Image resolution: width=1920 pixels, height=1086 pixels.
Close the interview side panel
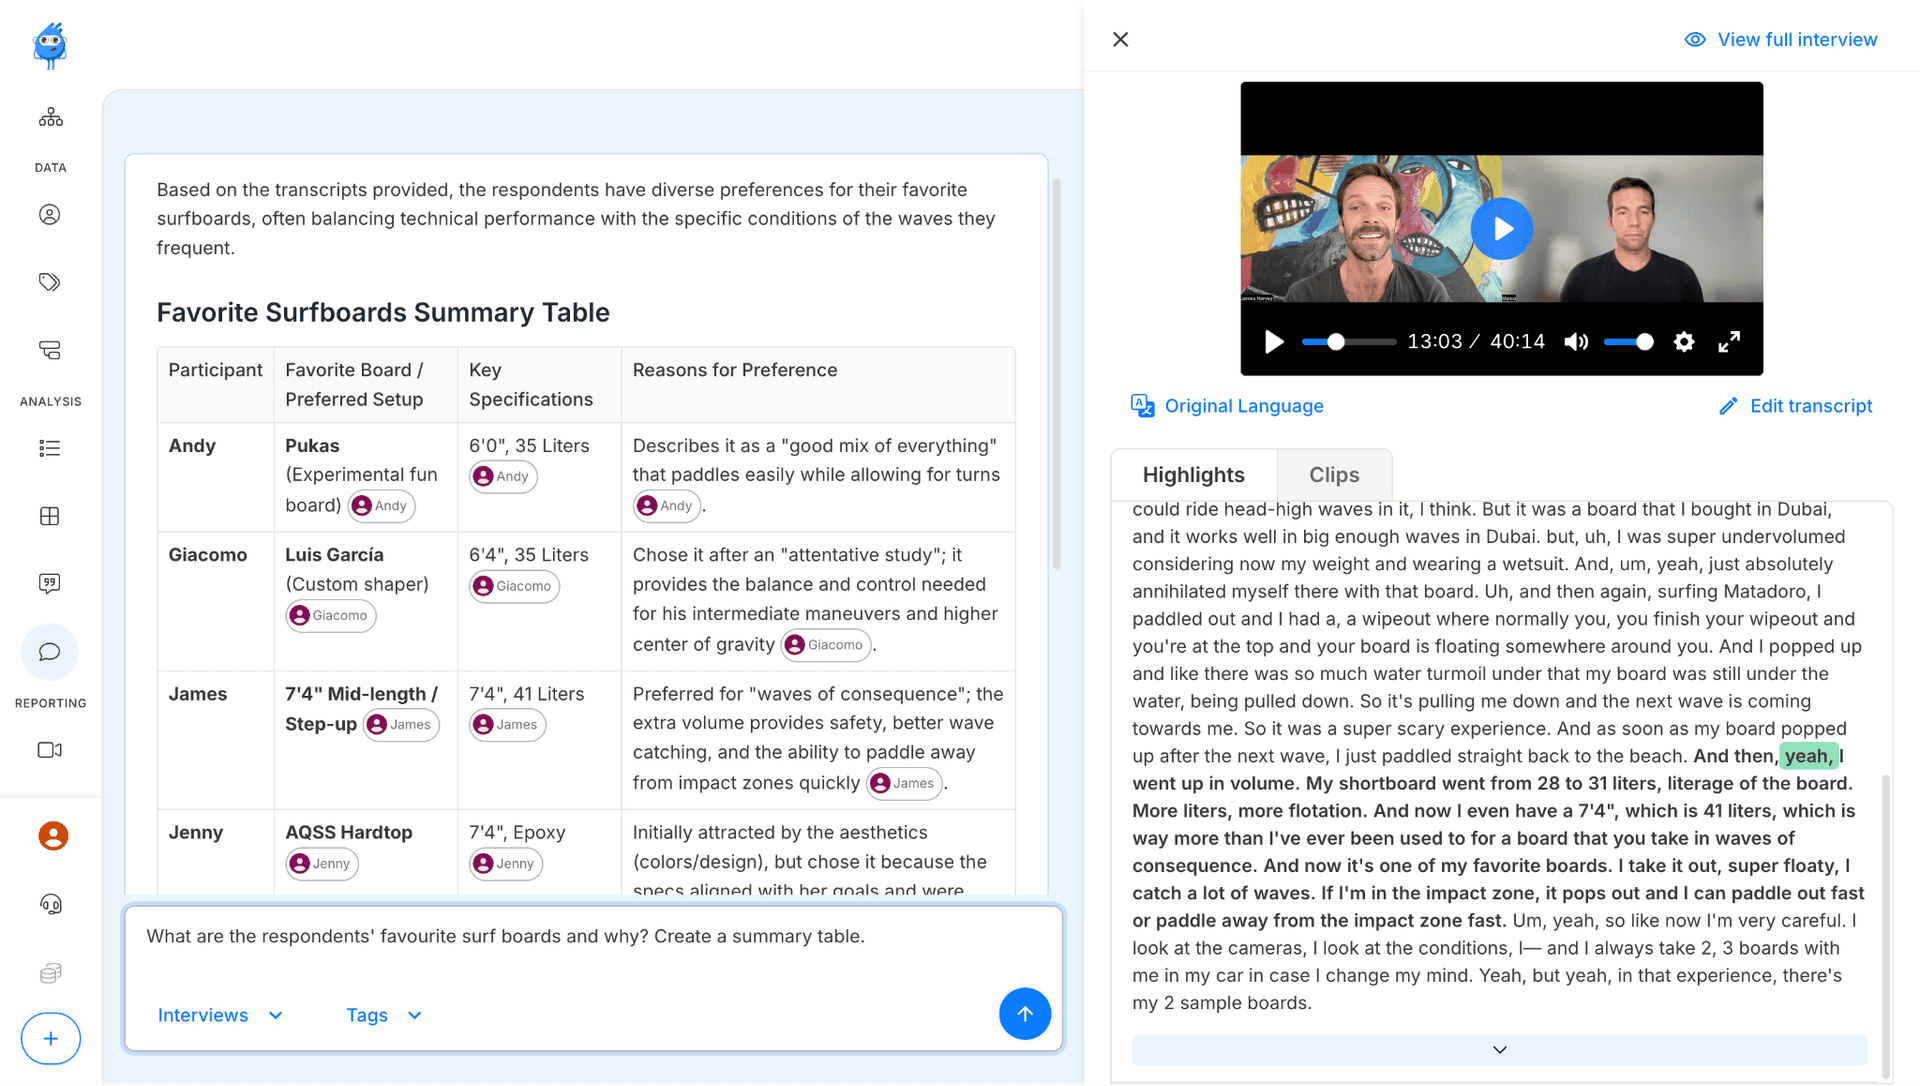click(1120, 39)
